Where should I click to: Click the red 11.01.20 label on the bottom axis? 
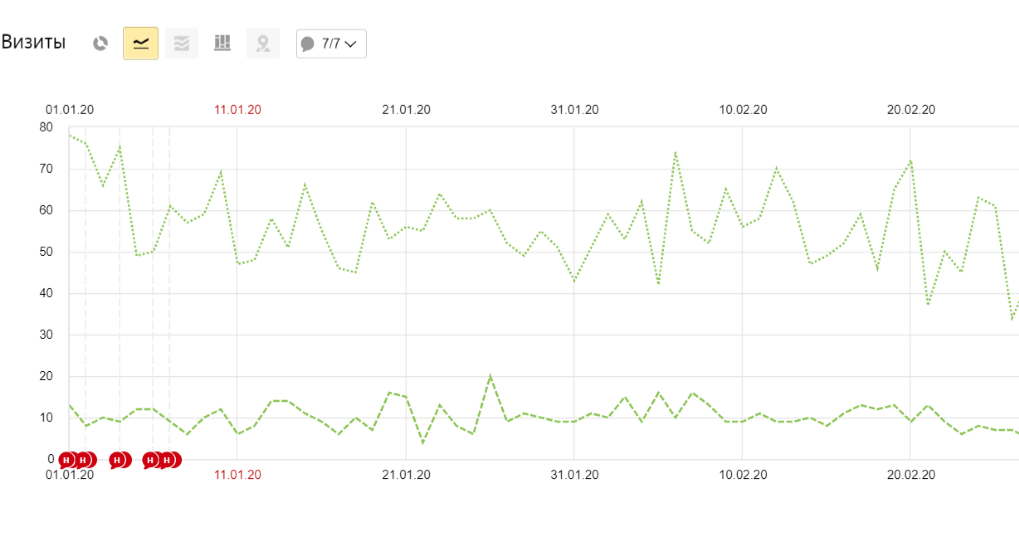coord(237,475)
